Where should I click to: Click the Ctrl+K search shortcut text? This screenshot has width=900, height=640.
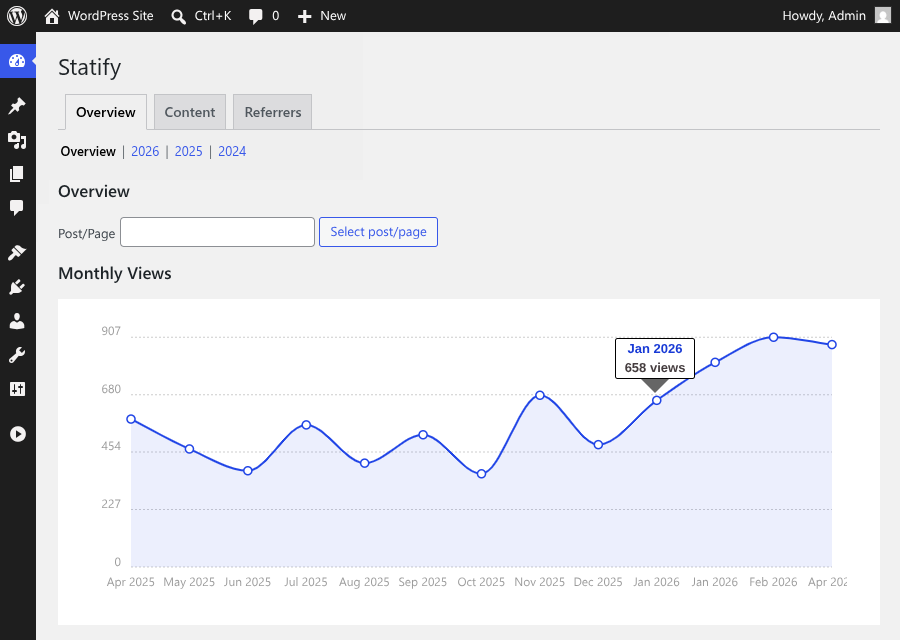pyautogui.click(x=213, y=16)
